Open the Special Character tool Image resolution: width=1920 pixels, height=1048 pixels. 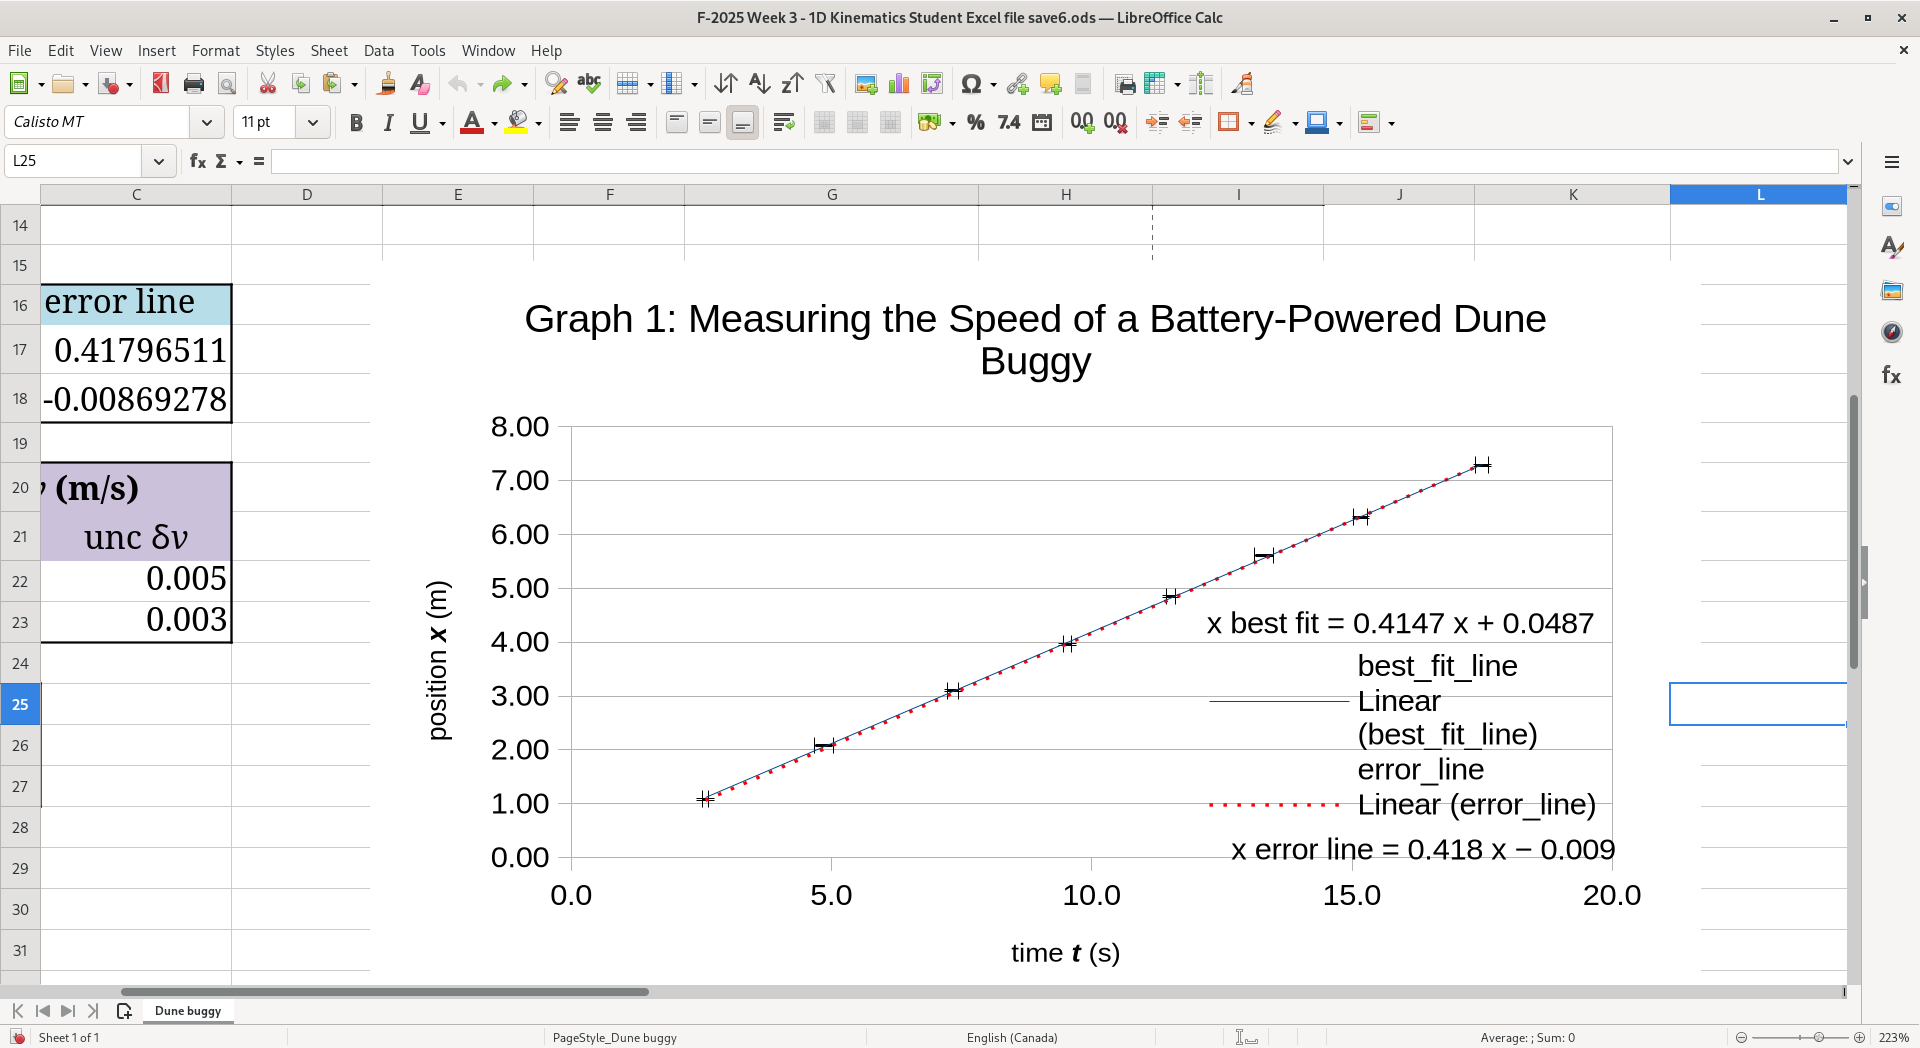[x=970, y=84]
